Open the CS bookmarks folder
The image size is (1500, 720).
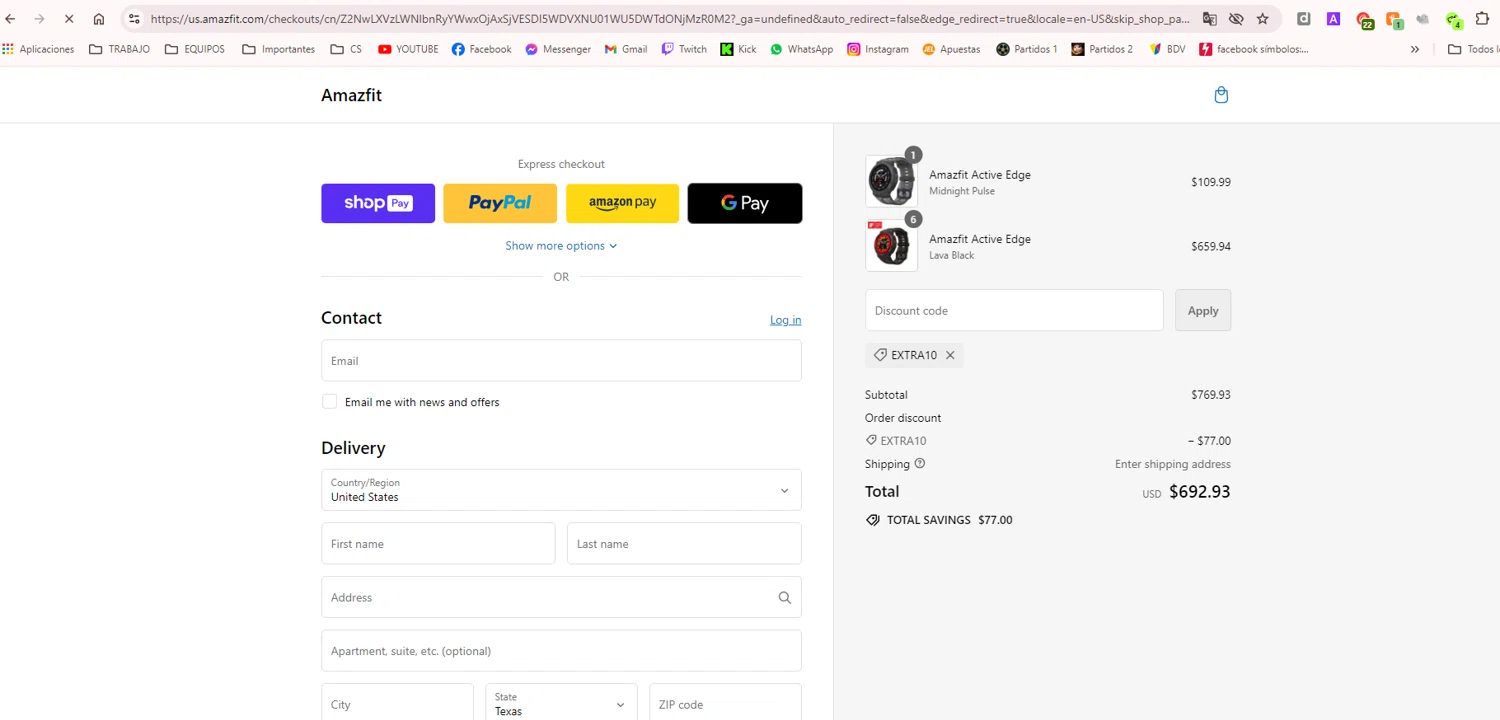tap(346, 49)
